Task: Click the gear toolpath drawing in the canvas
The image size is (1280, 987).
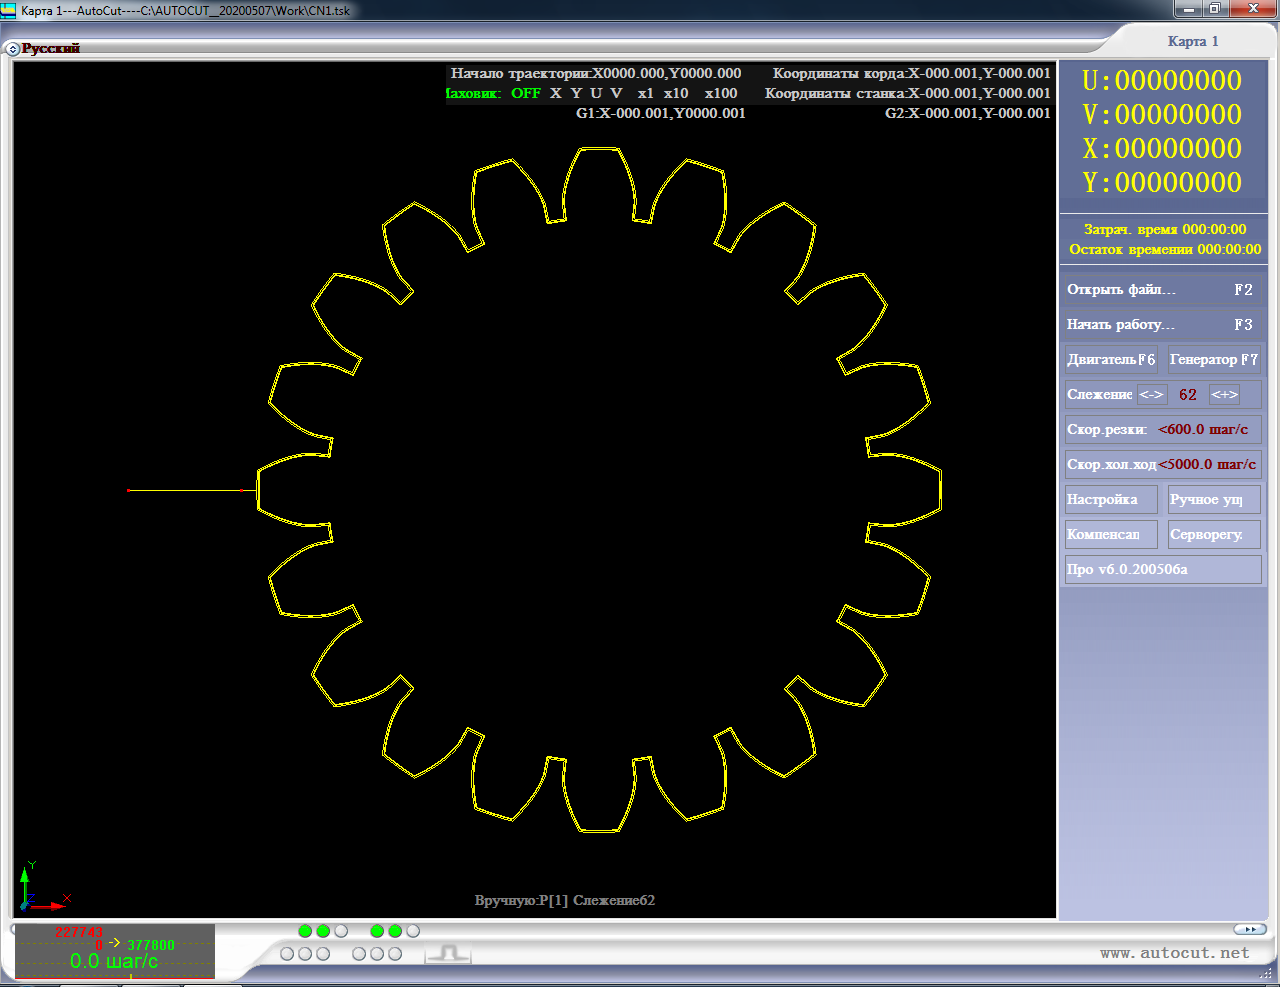Action: [598, 490]
